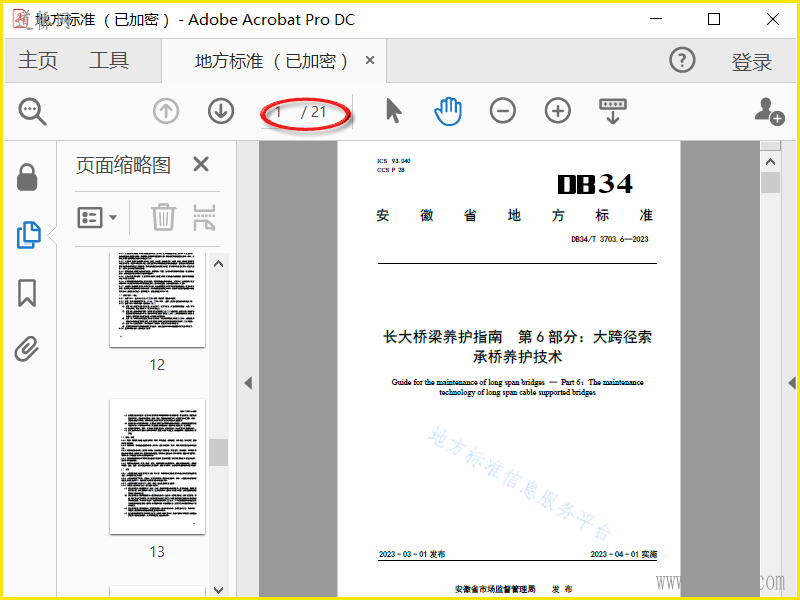Image resolution: width=800 pixels, height=600 pixels.
Task: Click the 2023-03-01 发布 date text
Action: (412, 554)
